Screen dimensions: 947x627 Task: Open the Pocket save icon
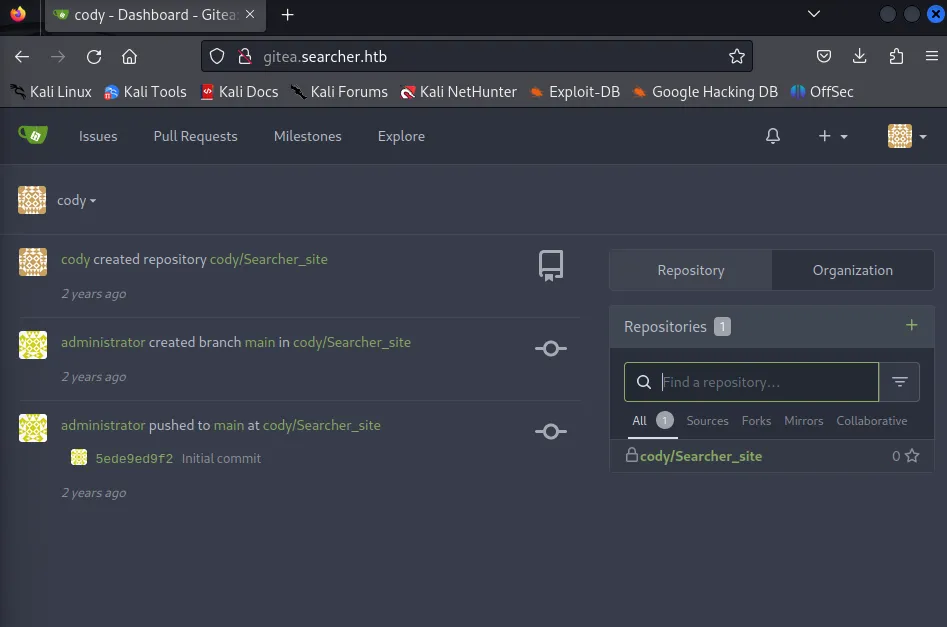point(824,57)
